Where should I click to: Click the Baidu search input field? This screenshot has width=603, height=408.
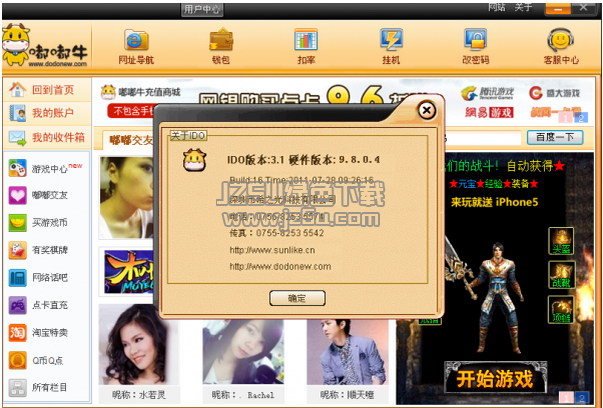click(483, 138)
